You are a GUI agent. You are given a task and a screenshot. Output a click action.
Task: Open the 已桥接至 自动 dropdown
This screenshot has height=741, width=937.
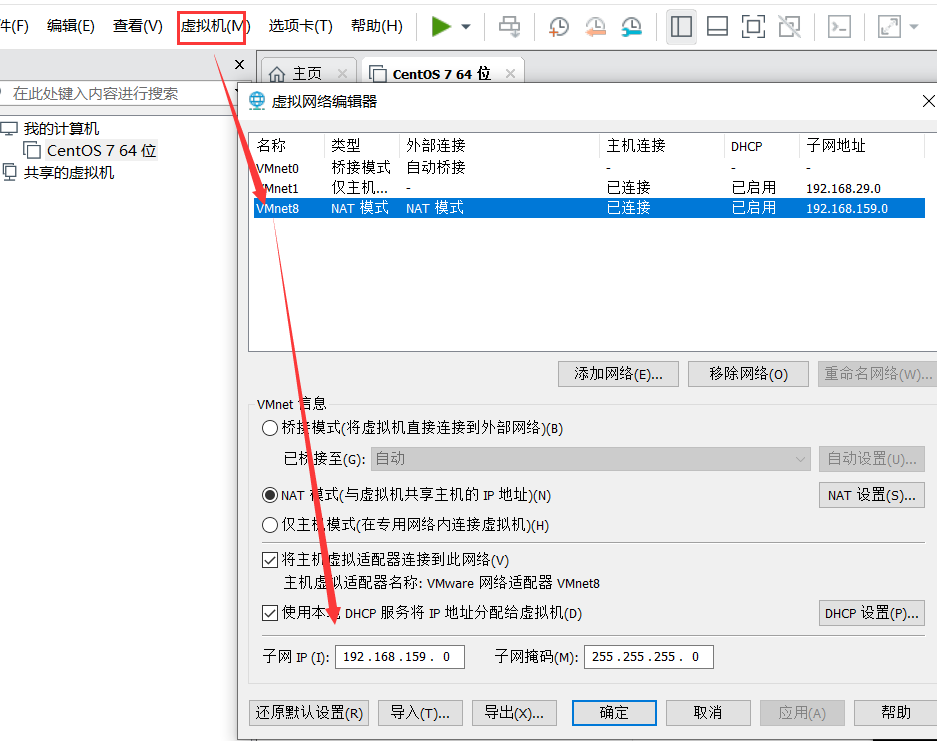pos(590,459)
